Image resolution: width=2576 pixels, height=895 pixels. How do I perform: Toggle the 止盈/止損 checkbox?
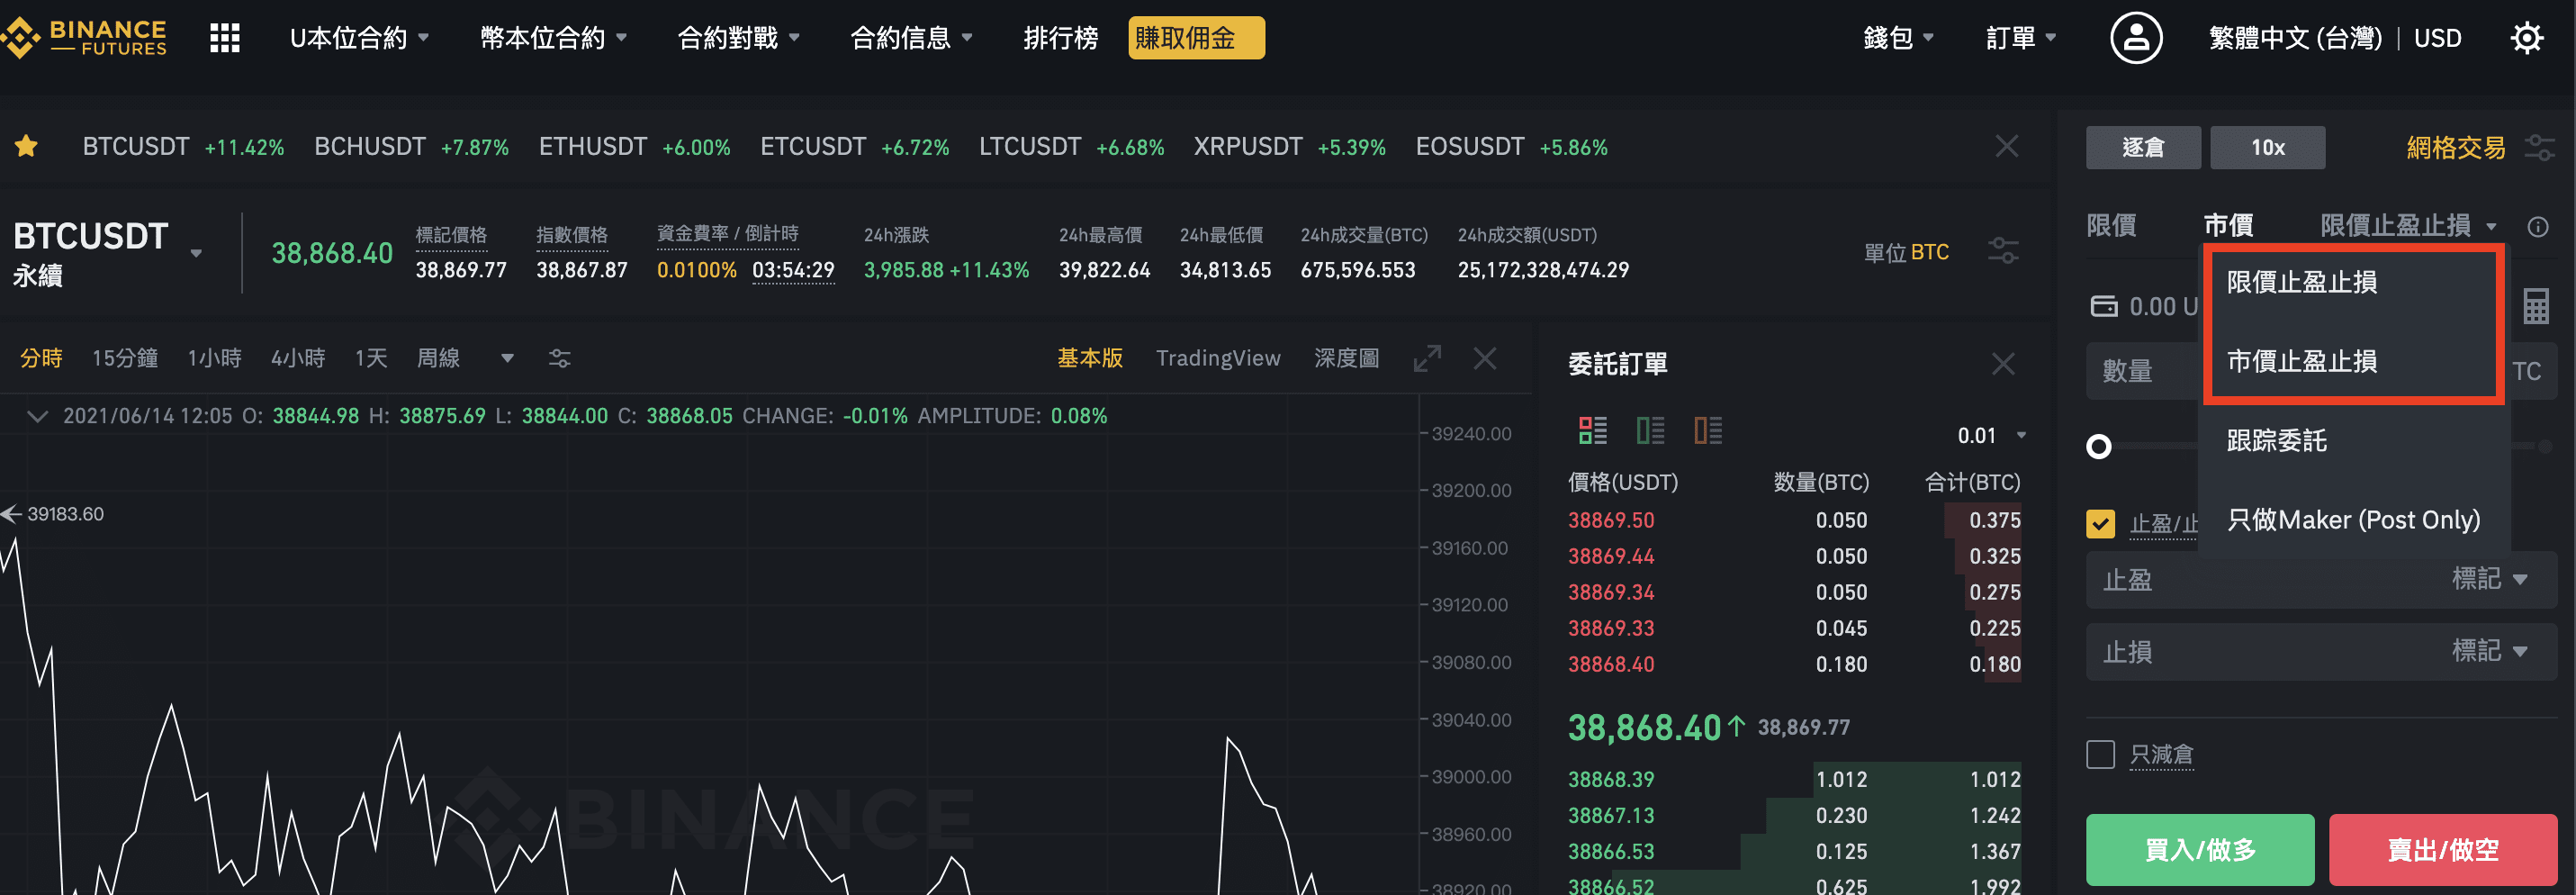click(2100, 524)
